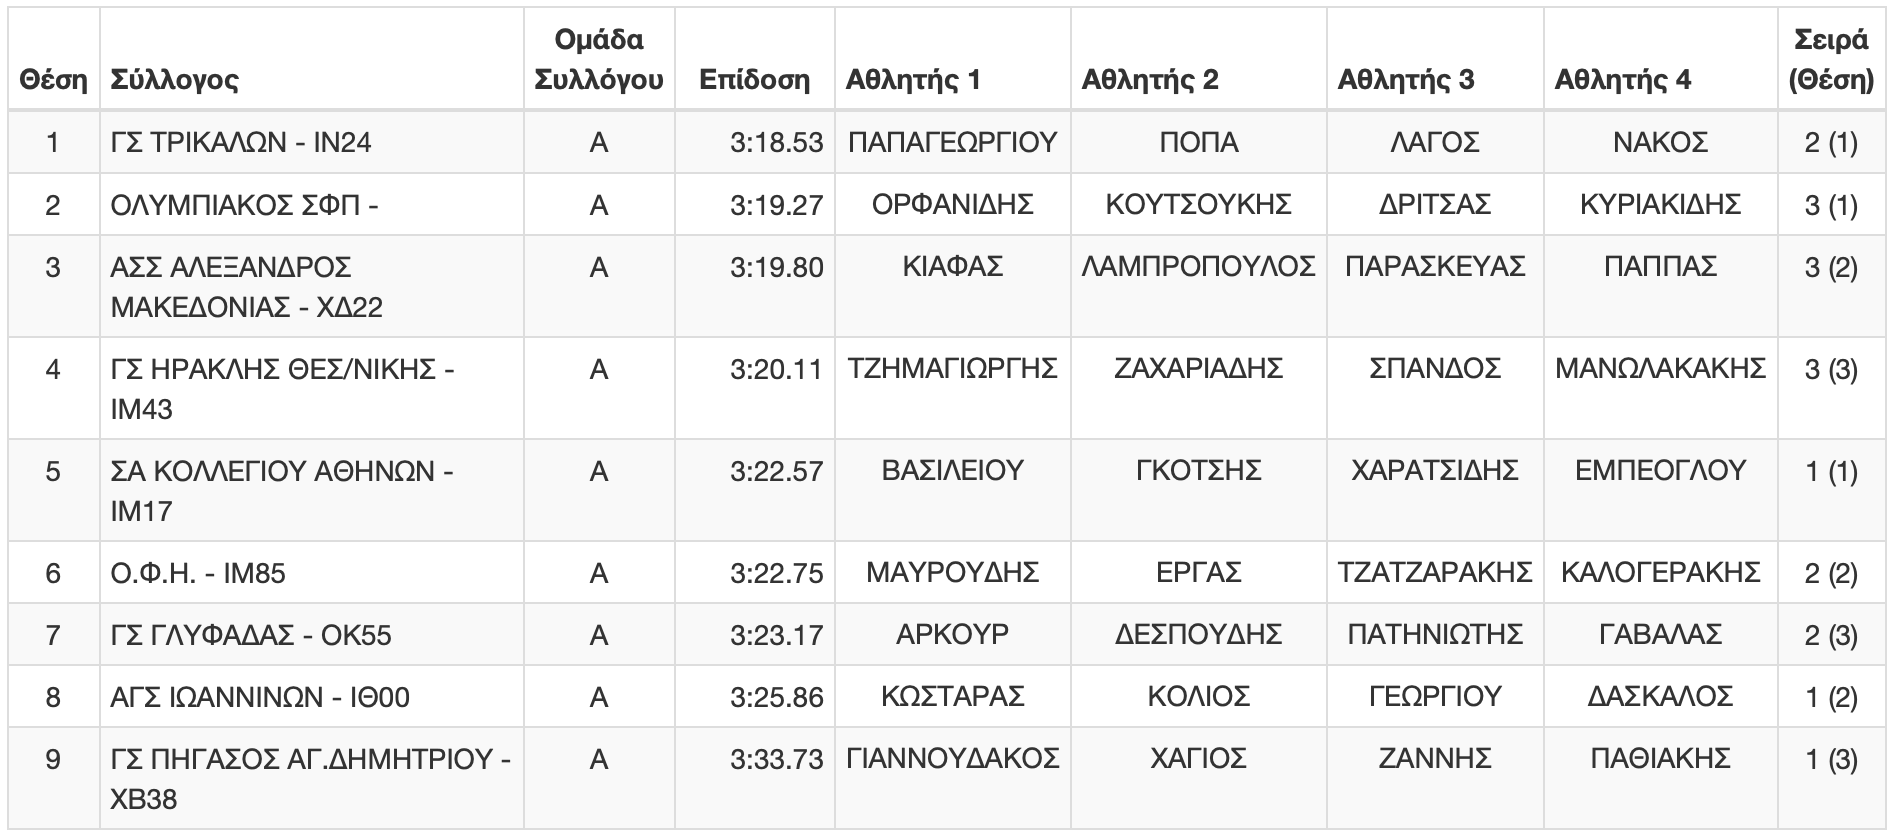The image size is (1894, 836).
Task: Click the time 3:18.53 cell
Action: coord(754,143)
